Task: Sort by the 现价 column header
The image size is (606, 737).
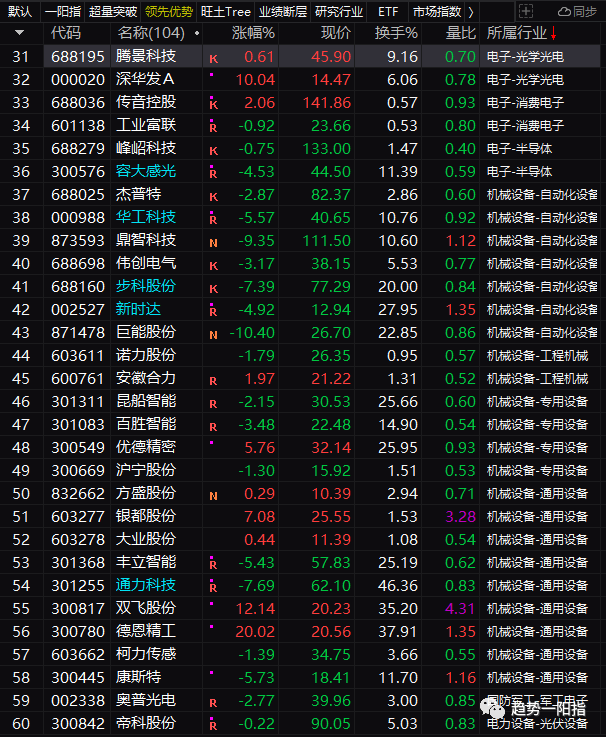Action: tap(336, 33)
